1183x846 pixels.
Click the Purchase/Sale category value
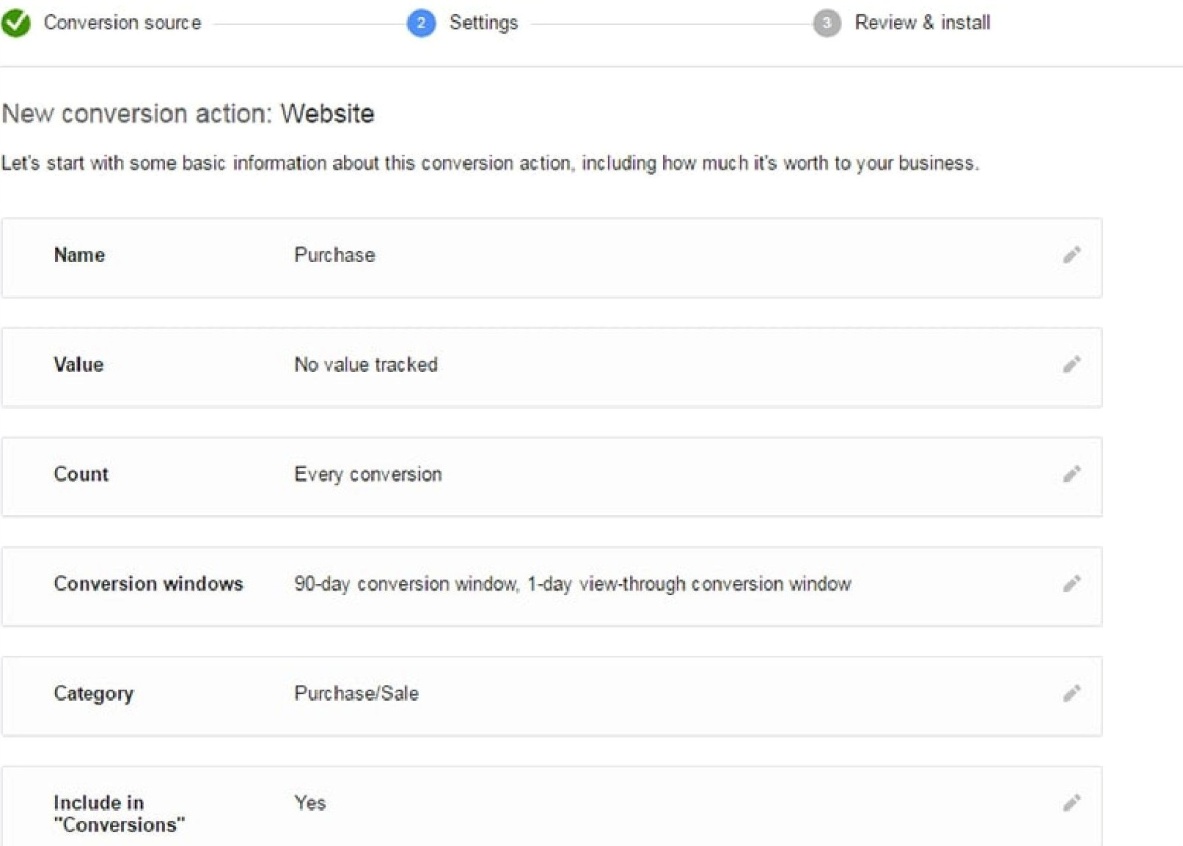pos(356,694)
